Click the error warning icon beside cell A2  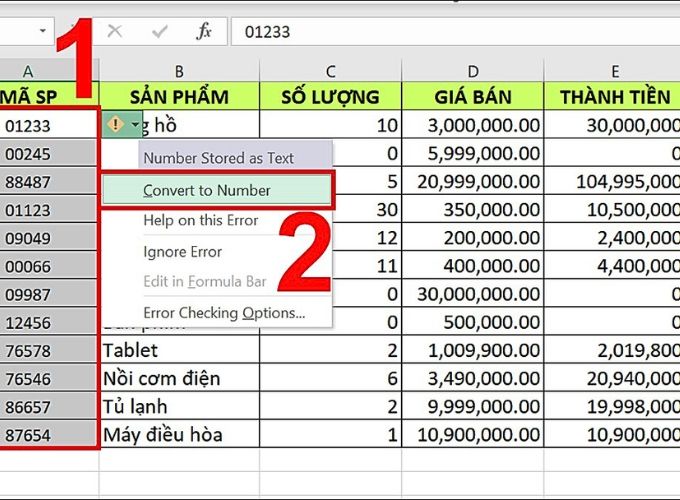click(x=115, y=124)
